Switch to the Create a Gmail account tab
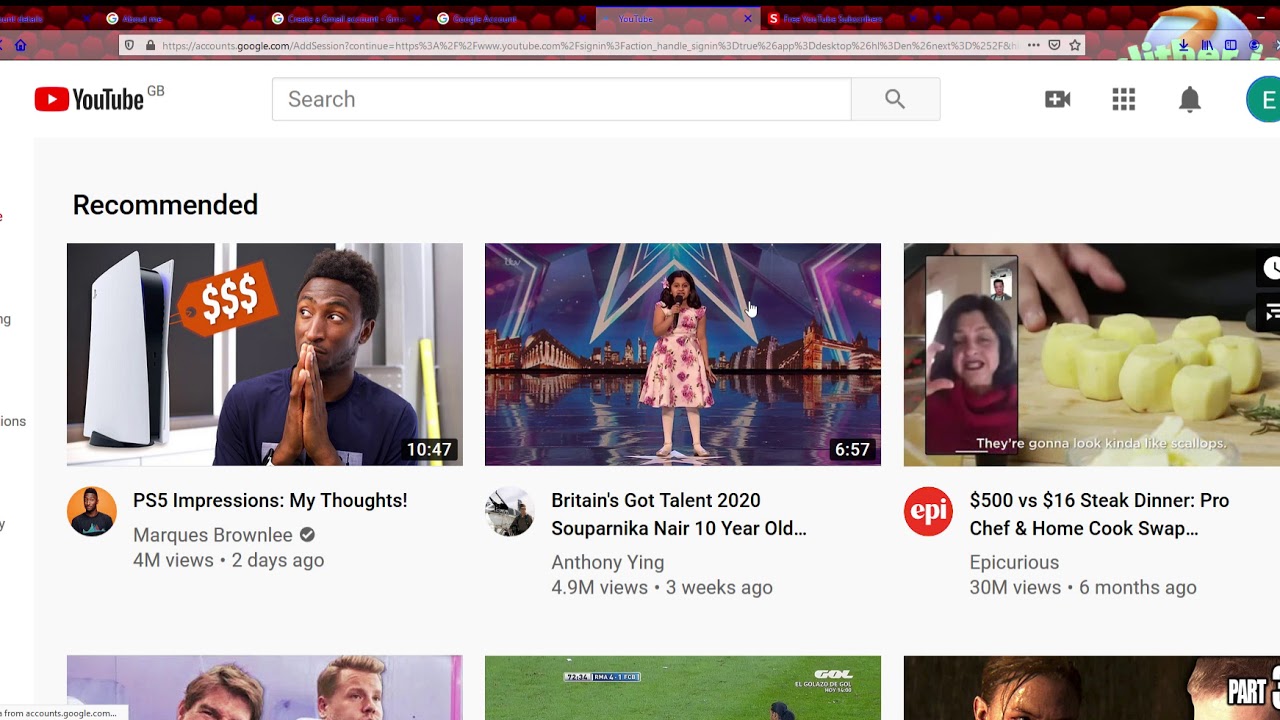The image size is (1280, 720). point(345,18)
